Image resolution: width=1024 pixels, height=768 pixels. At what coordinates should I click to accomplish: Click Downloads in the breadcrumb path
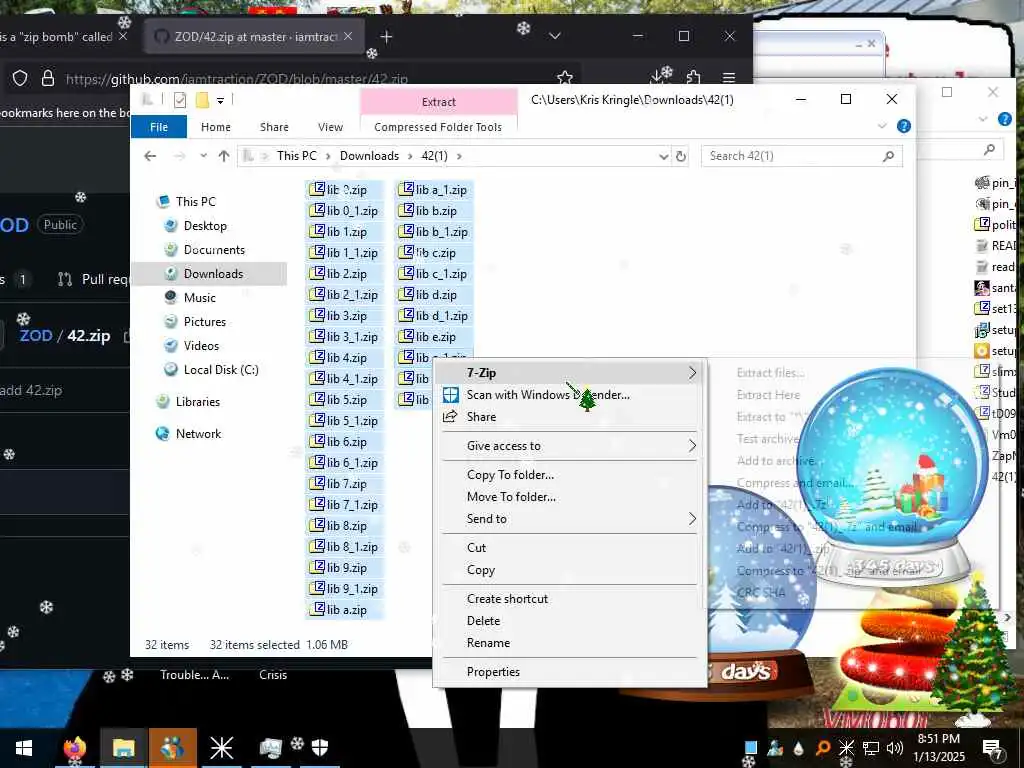pos(369,156)
